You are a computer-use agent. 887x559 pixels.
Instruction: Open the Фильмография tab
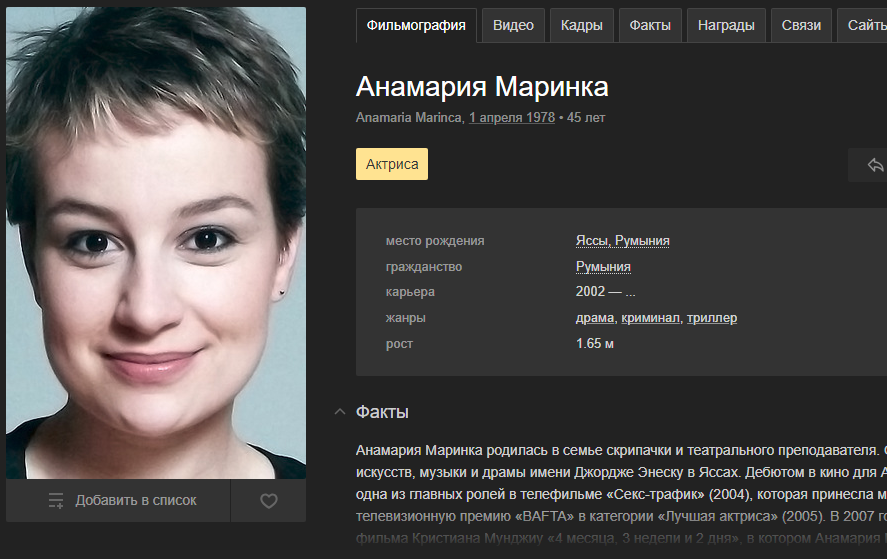416,25
